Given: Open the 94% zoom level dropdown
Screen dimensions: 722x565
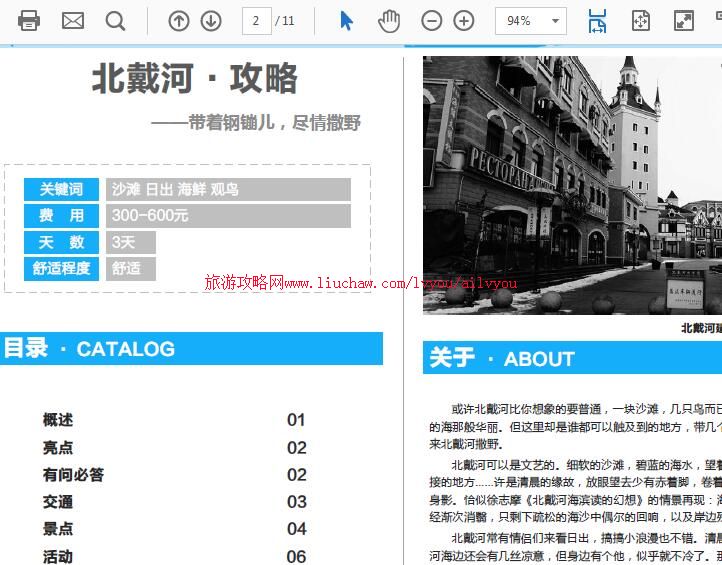Looking at the screenshot, I should pyautogui.click(x=530, y=21).
